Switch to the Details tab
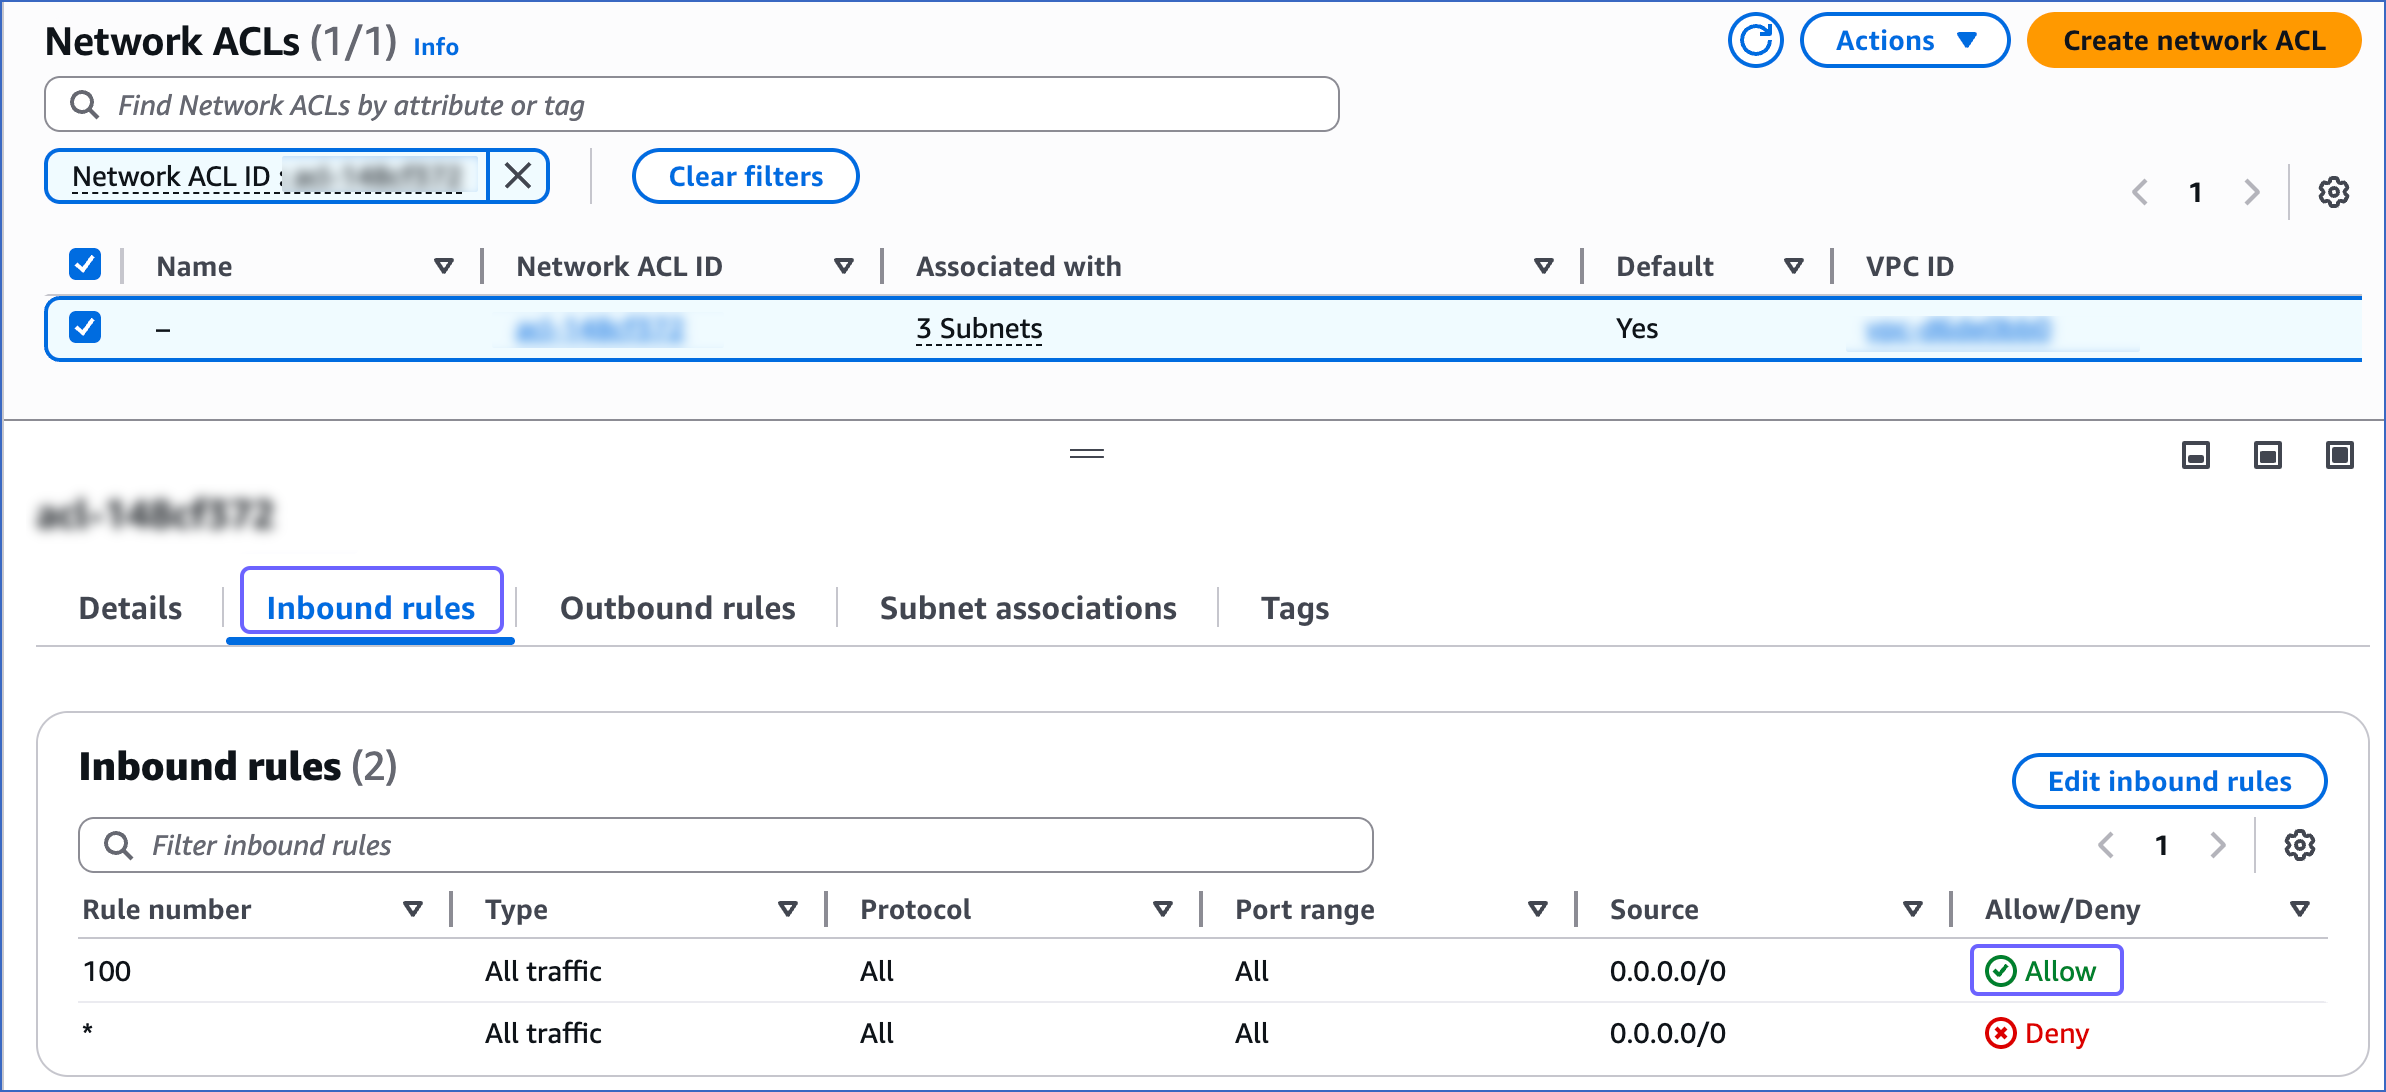The image size is (2386, 1092). point(130,608)
